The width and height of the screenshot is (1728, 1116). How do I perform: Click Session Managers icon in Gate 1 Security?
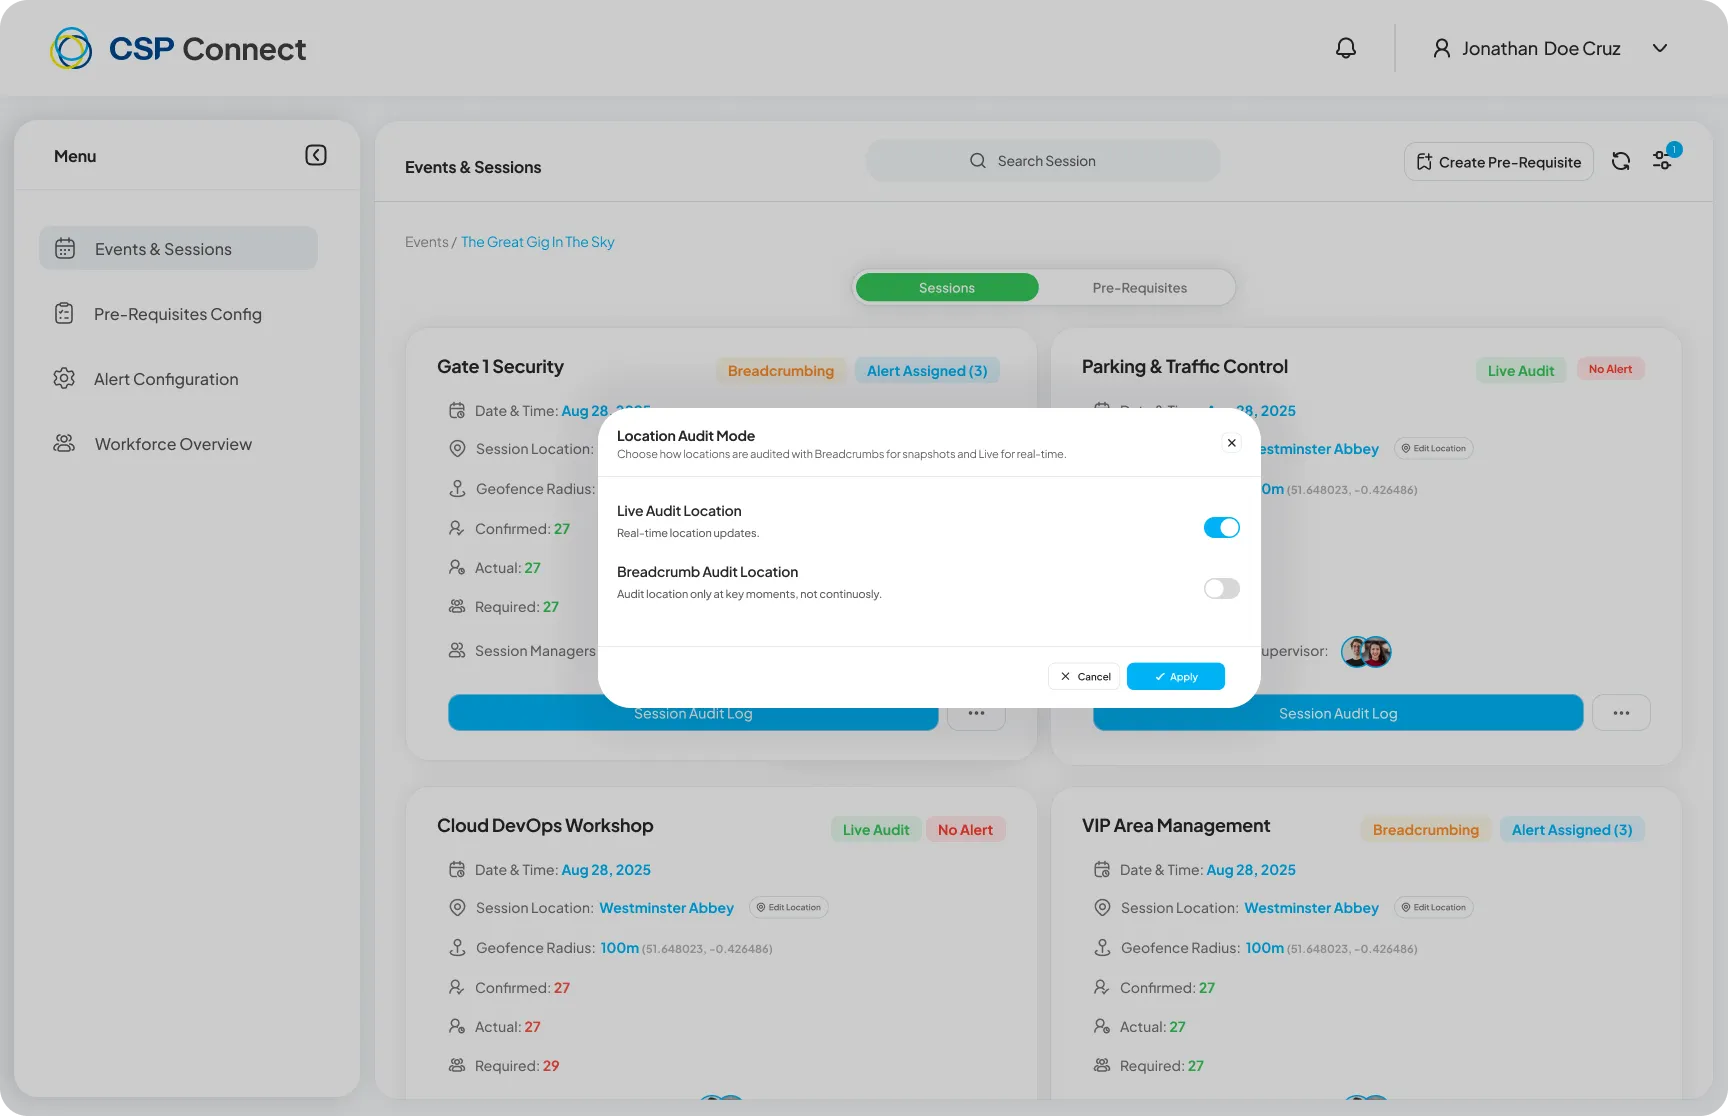pyautogui.click(x=457, y=650)
